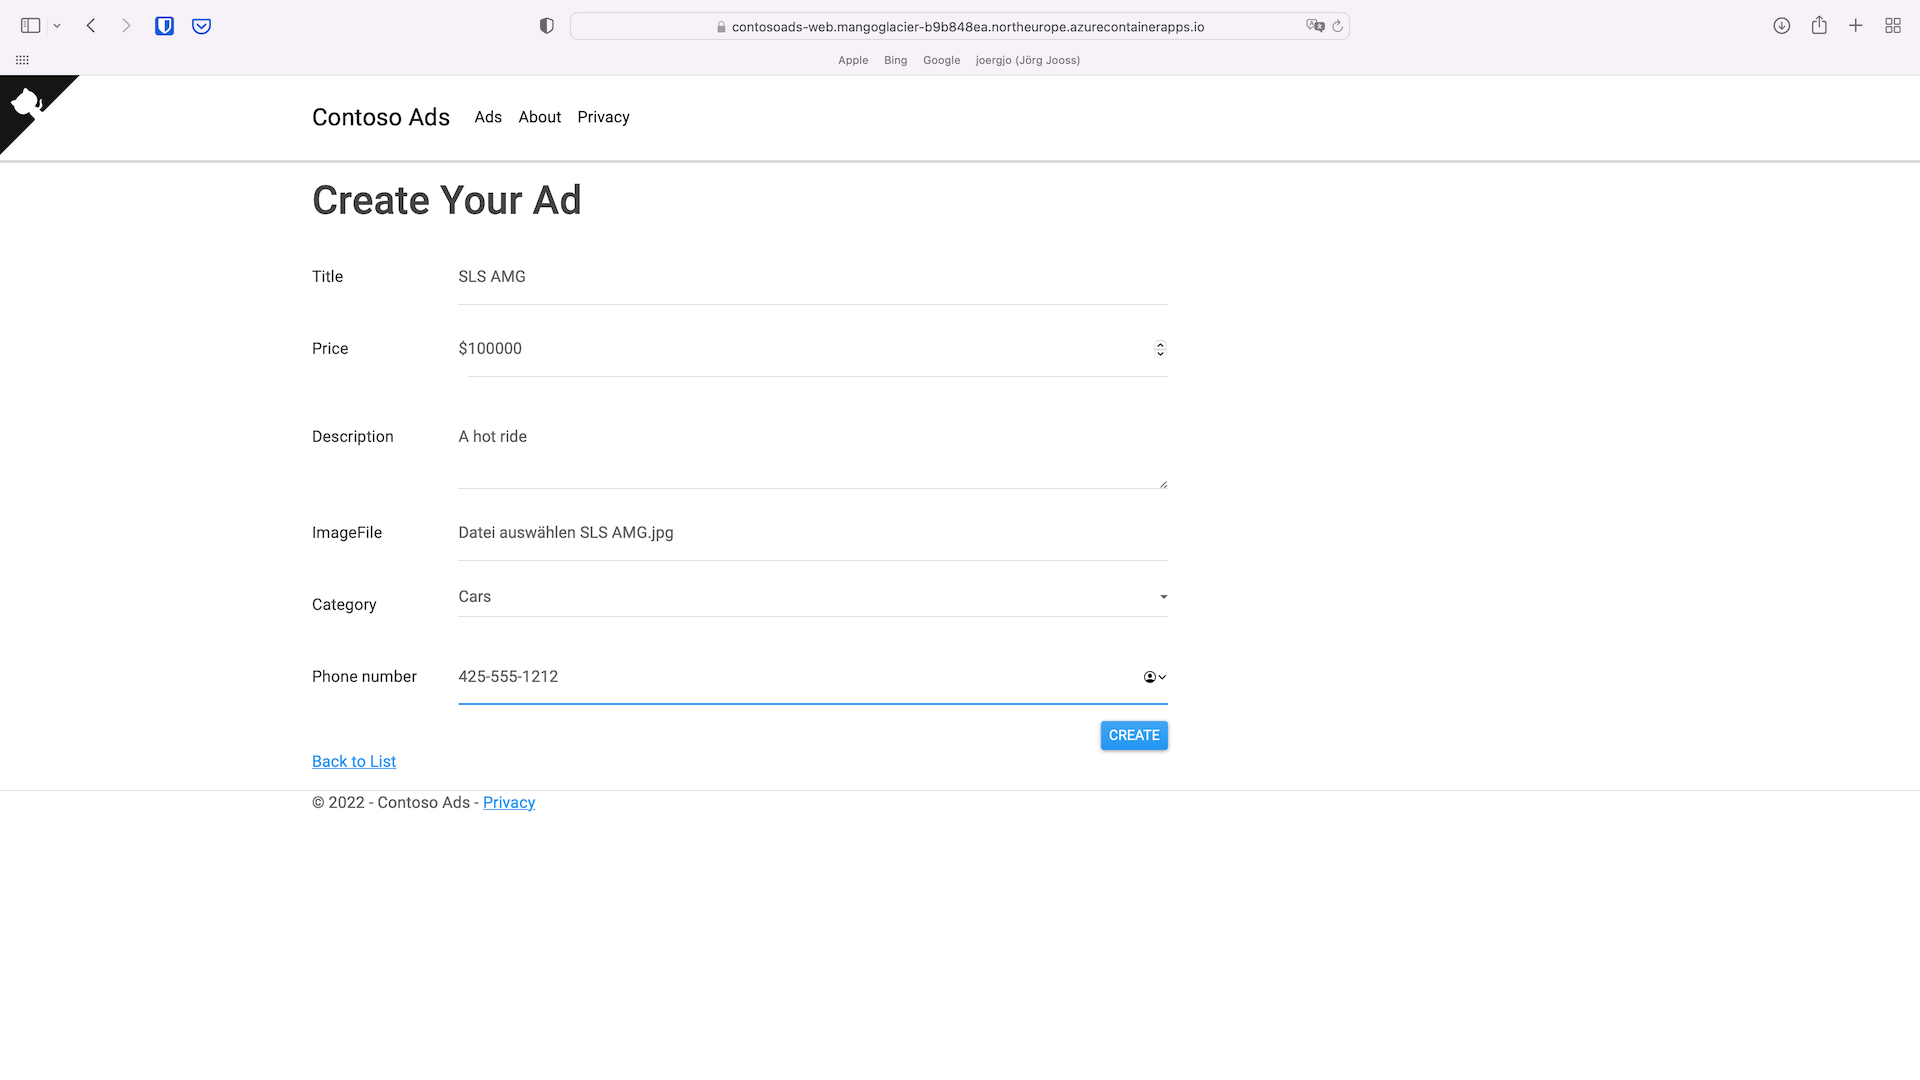The image size is (1920, 1080).
Task: Open the About navigation menu item
Action: 539,117
